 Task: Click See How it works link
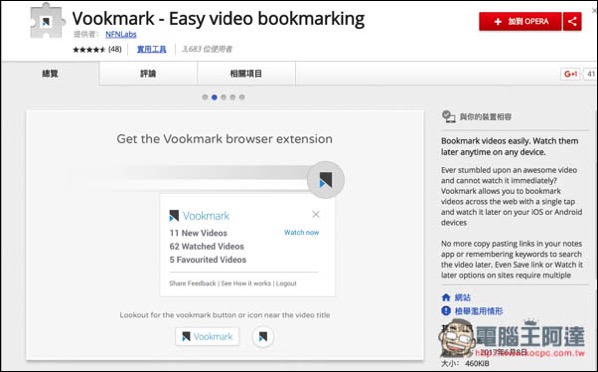pyautogui.click(x=246, y=283)
